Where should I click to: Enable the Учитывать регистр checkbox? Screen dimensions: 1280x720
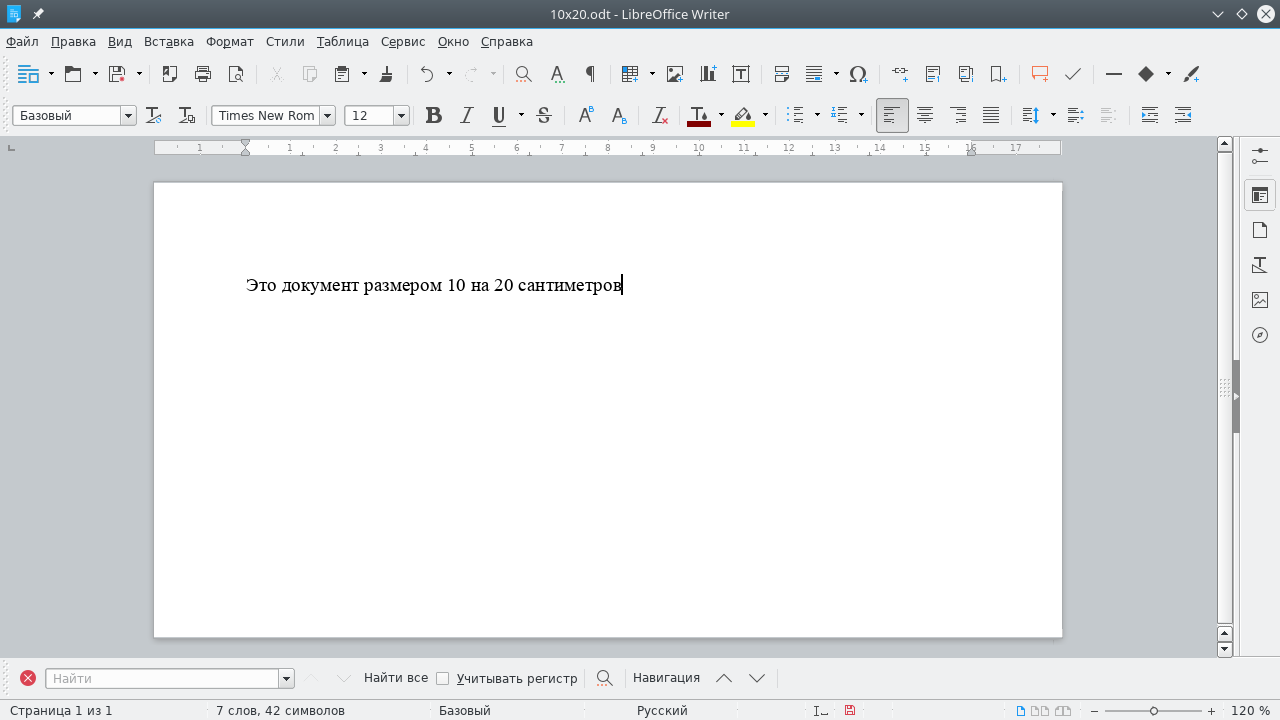pyautogui.click(x=443, y=678)
